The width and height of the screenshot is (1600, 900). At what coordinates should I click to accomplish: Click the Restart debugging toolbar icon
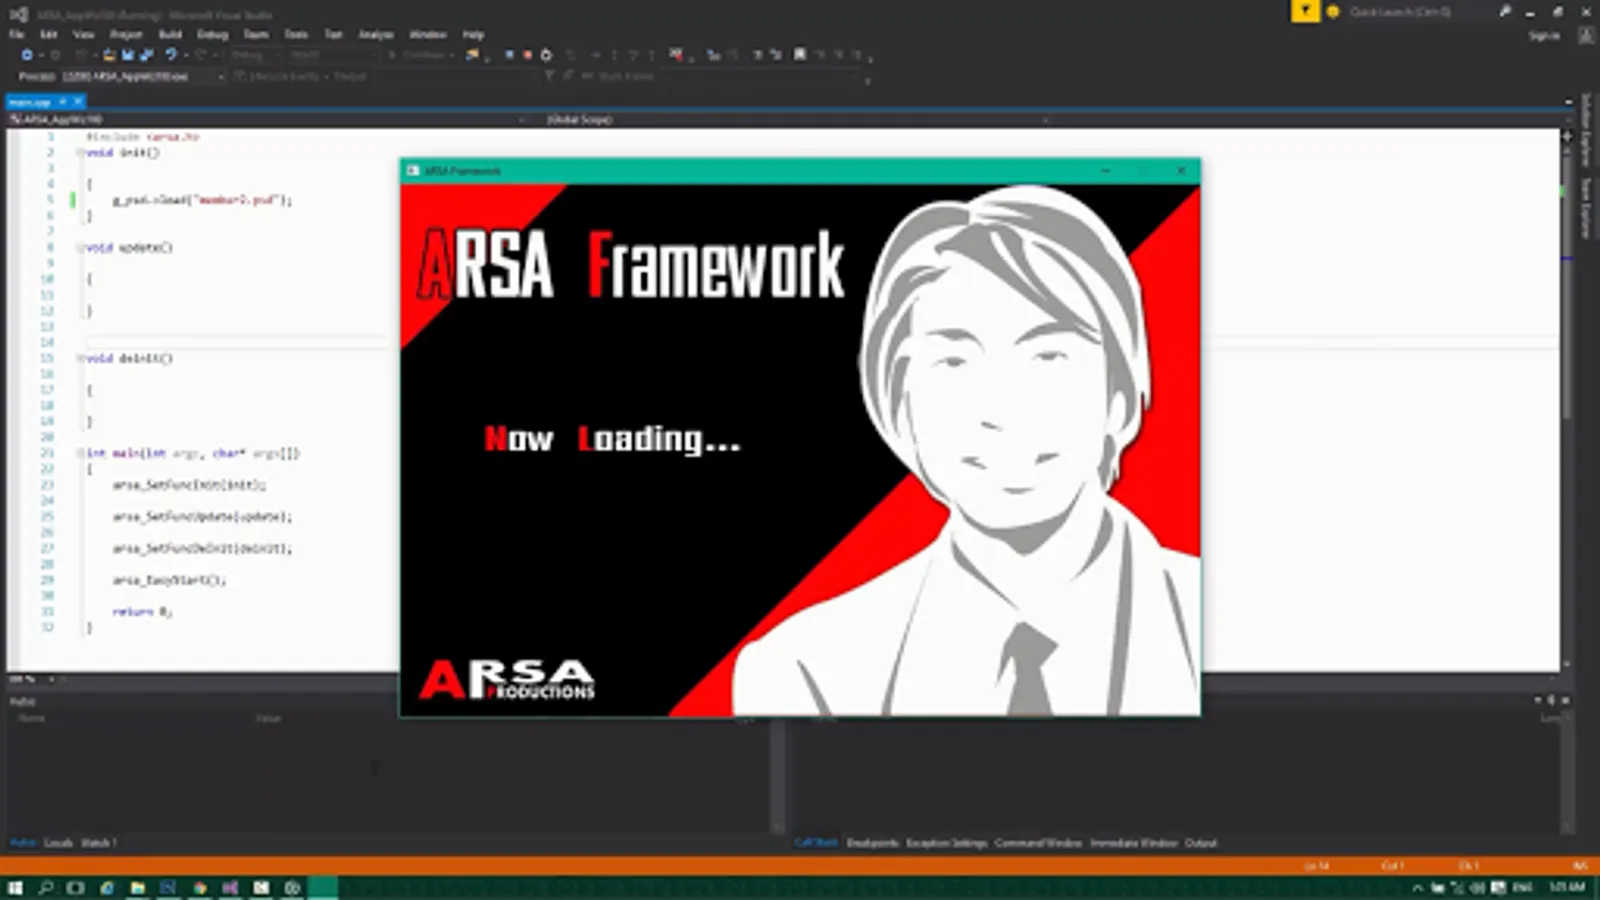(x=546, y=55)
